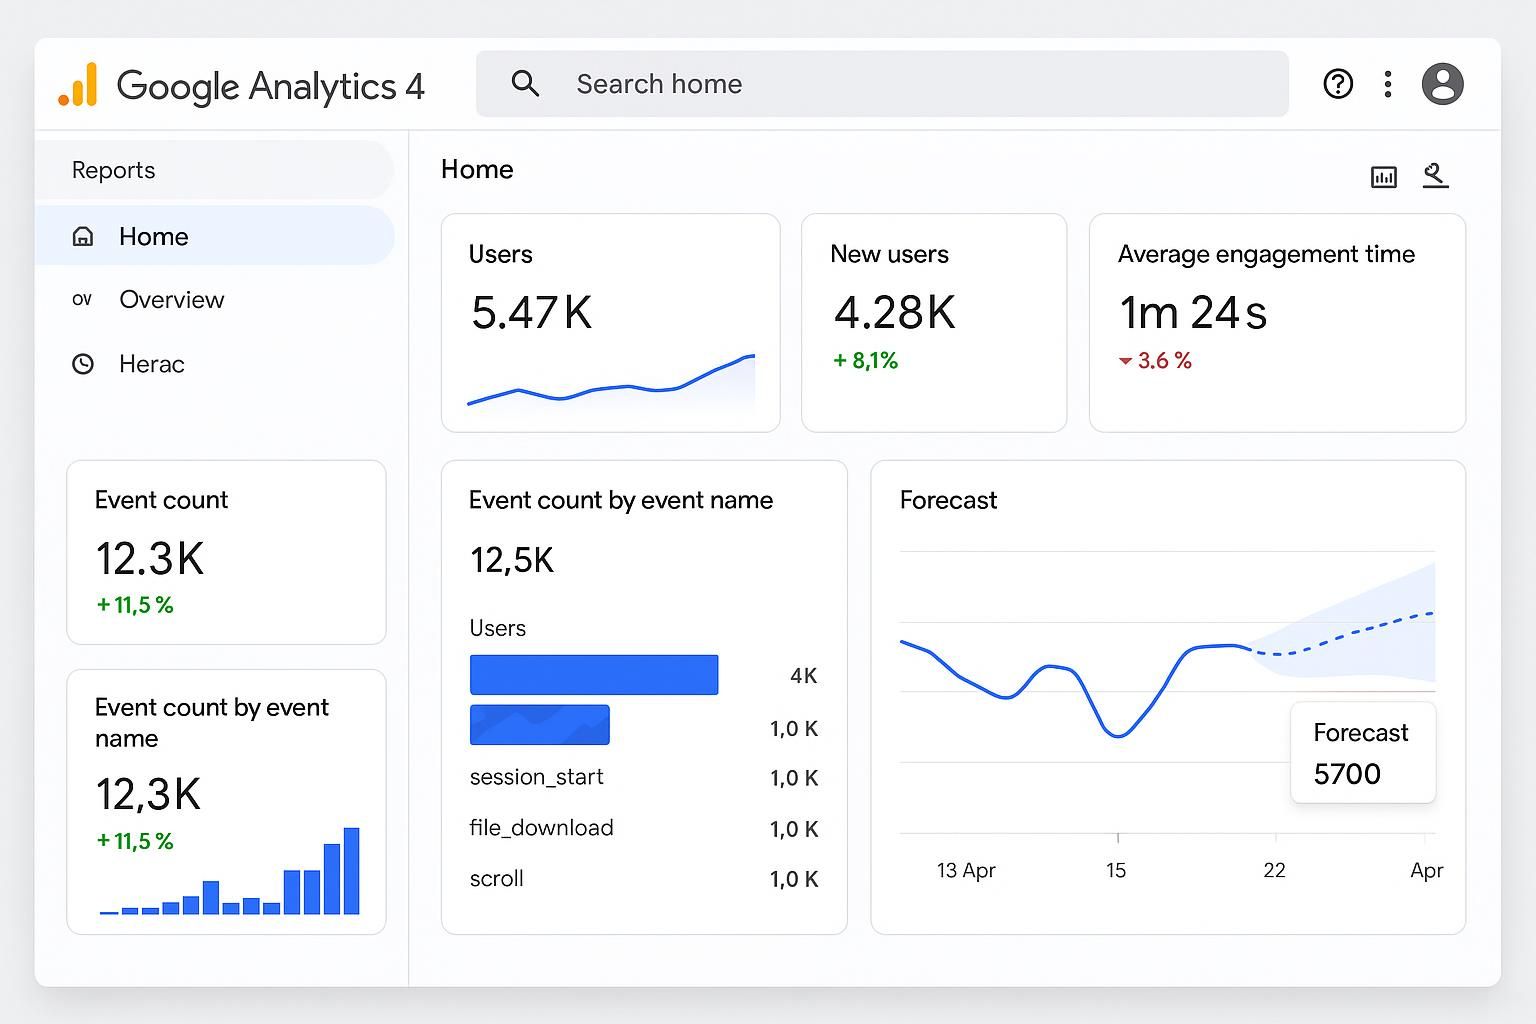Click the 15 axis label
This screenshot has width=1536, height=1024.
tap(1116, 870)
